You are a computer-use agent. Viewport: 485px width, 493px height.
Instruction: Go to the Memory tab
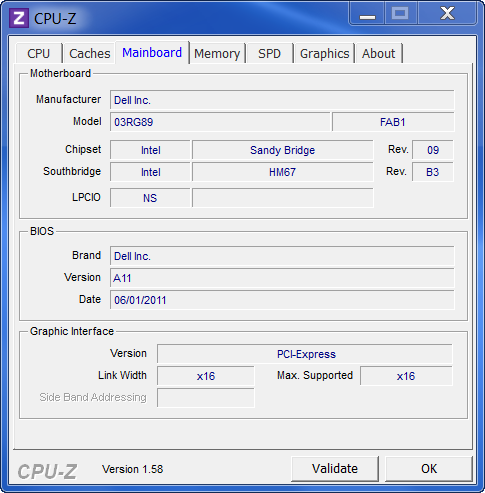[x=217, y=53]
